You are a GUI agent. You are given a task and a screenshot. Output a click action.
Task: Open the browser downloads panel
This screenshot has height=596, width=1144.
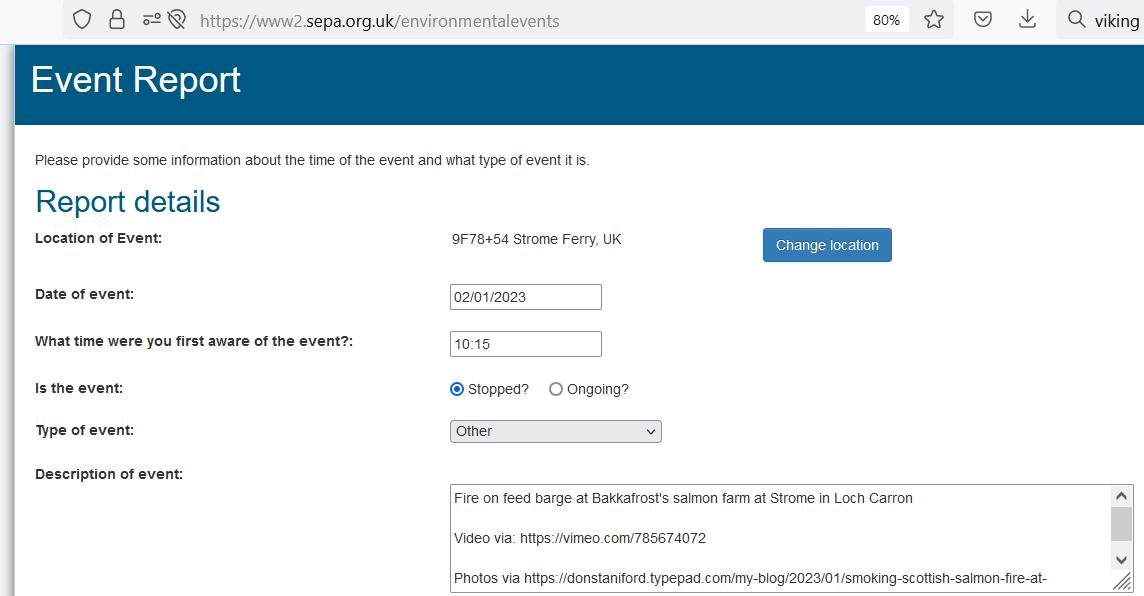click(x=1027, y=20)
